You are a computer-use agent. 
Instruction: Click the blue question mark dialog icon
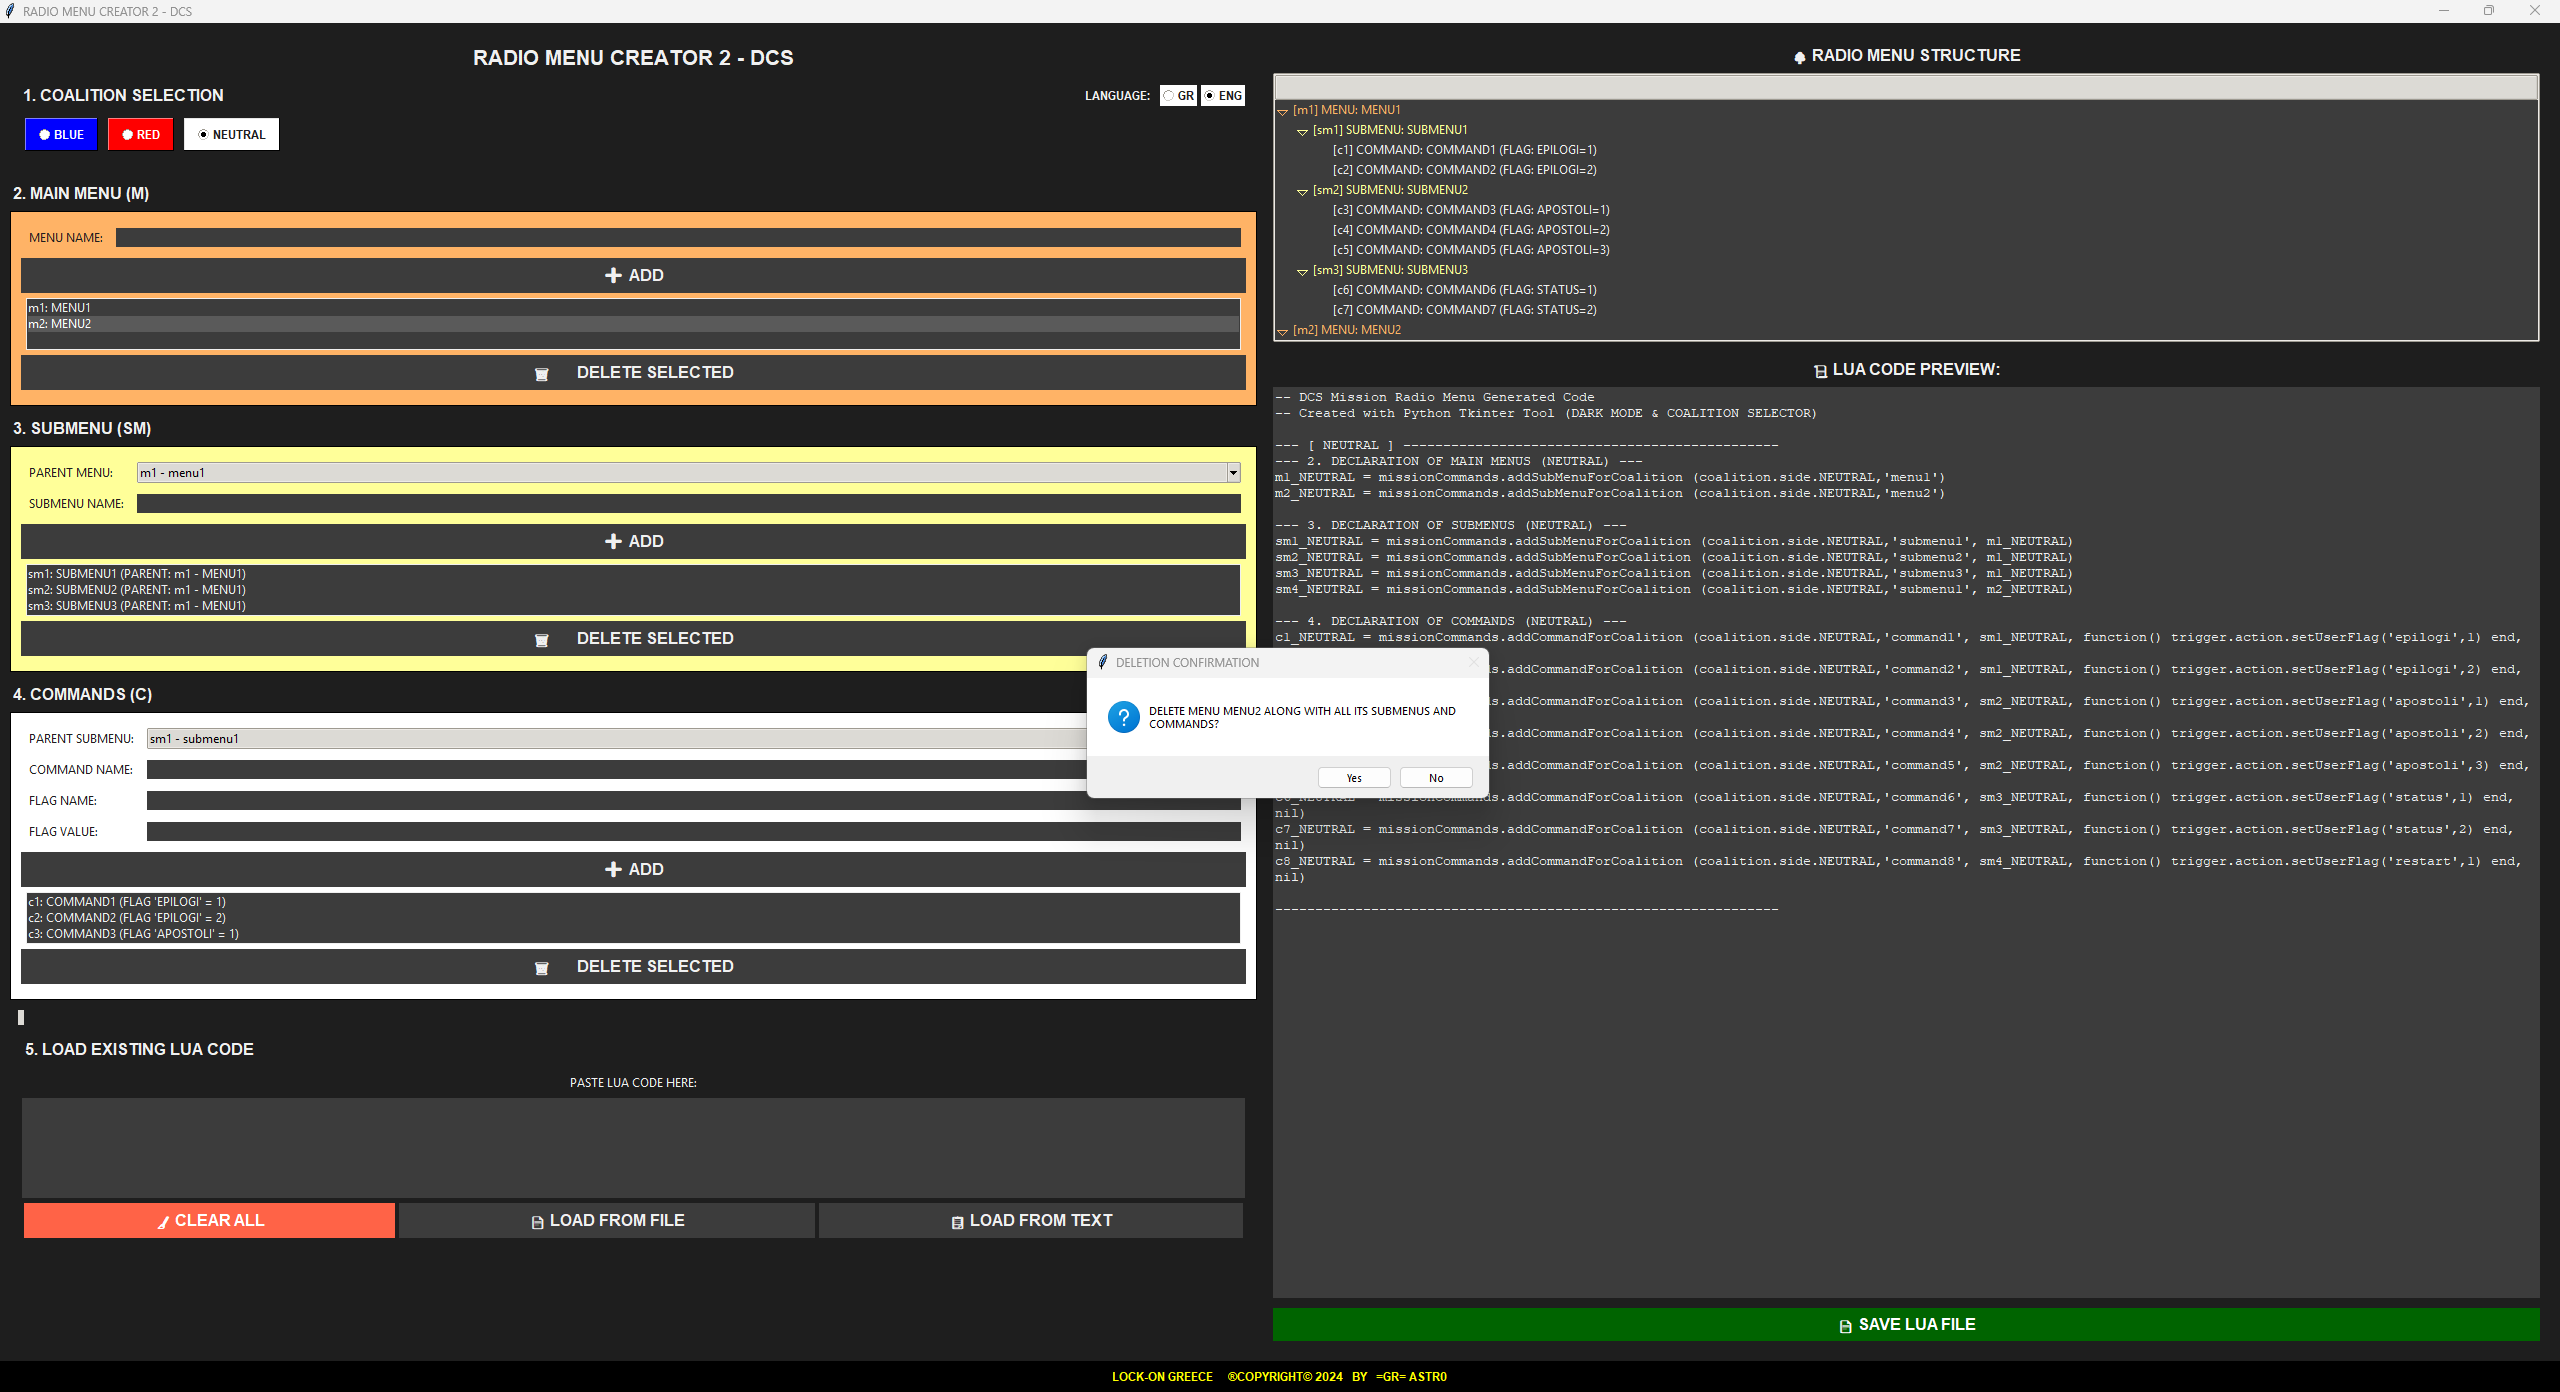[1123, 717]
